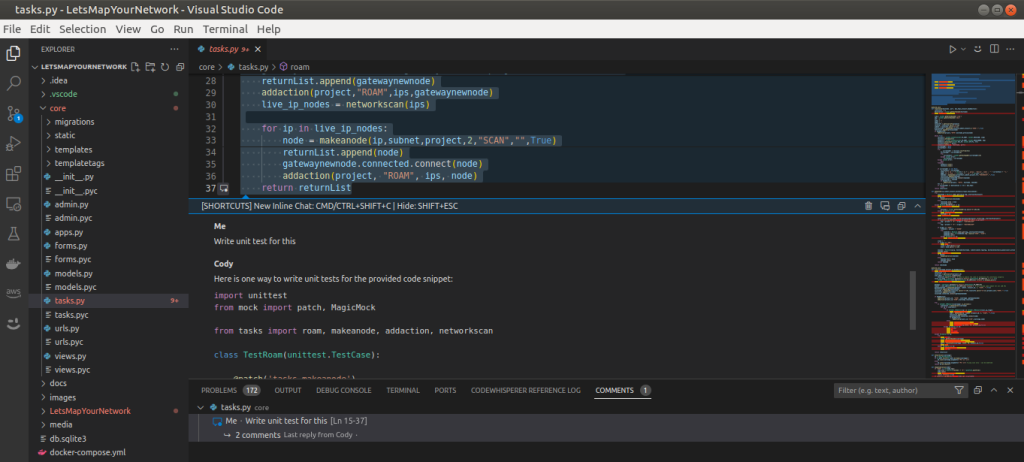Click New File icon in Explorer header
The height and width of the screenshot is (462, 1024).
(135, 67)
